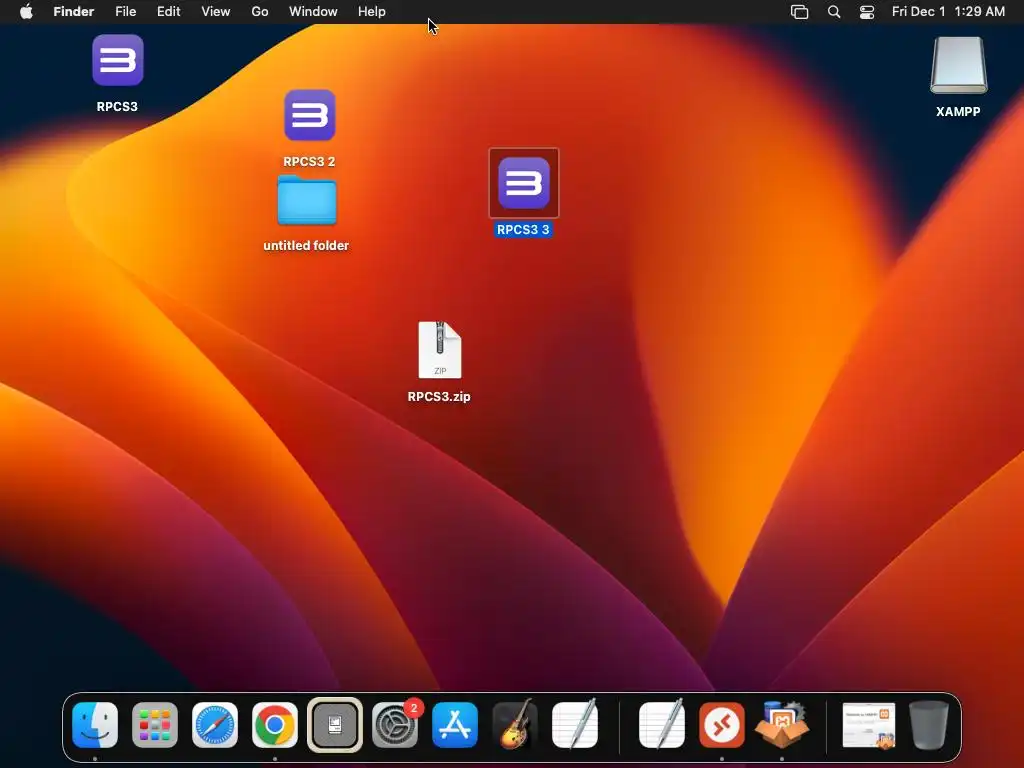The image size is (1024, 768).
Task: Click the "RPCS3 2" name label
Action: (309, 161)
